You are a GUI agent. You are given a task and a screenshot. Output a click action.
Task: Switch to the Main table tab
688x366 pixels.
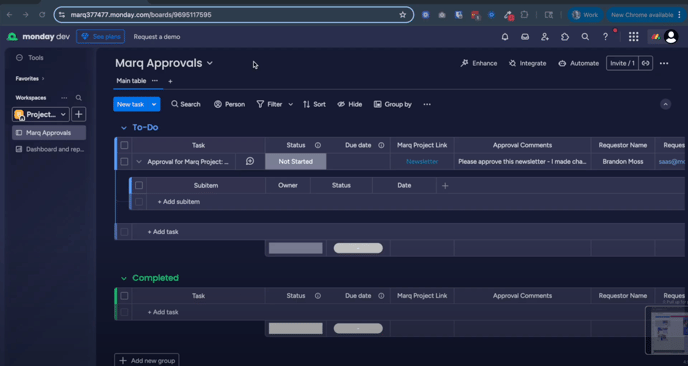(x=131, y=81)
